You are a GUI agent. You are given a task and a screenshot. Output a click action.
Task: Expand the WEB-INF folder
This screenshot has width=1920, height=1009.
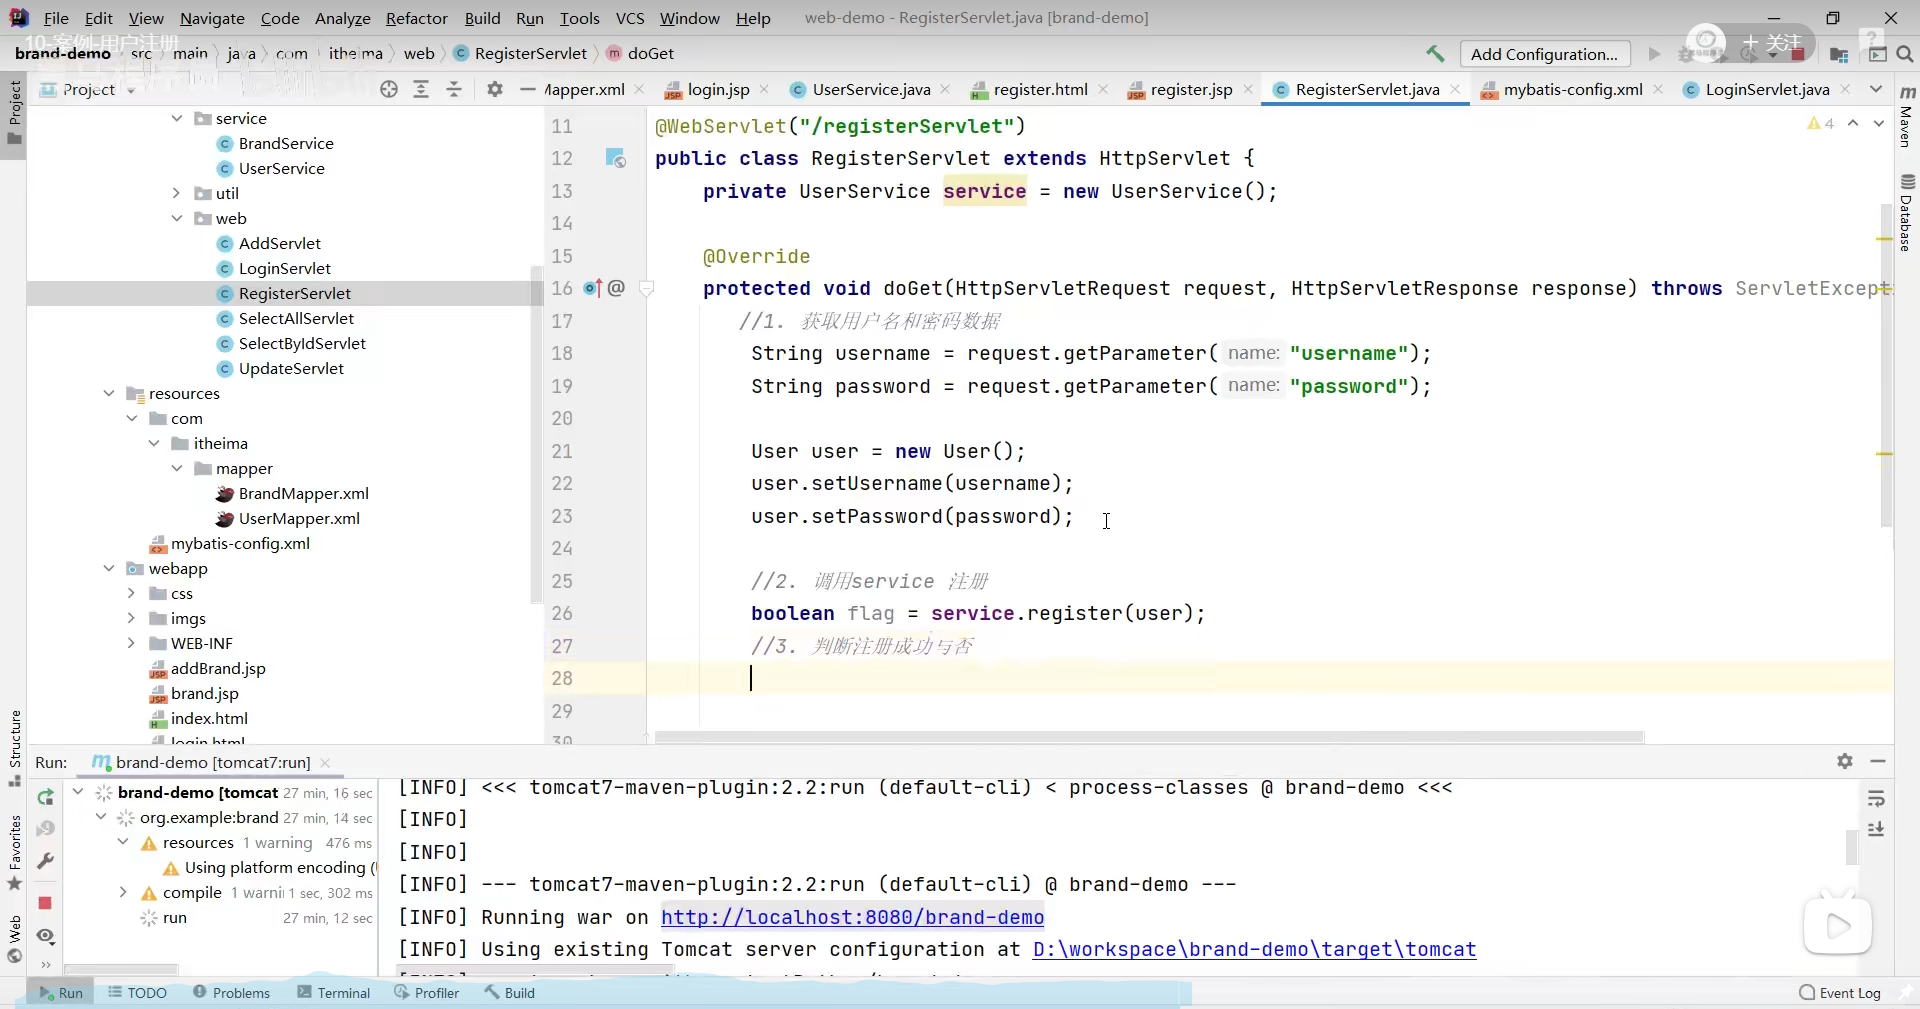click(131, 643)
